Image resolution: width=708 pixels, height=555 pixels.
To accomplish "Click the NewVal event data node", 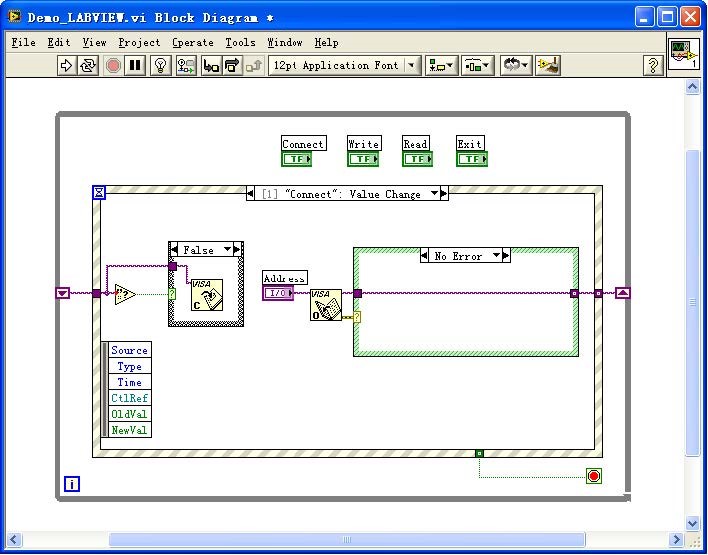I will point(130,430).
